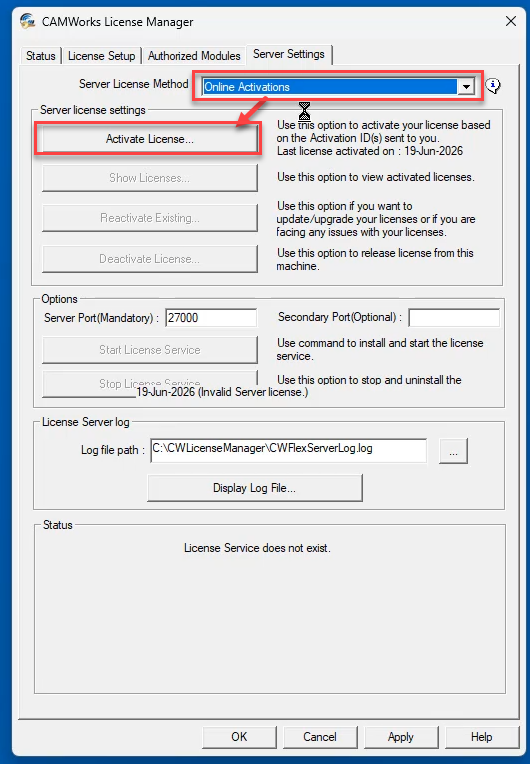
Task: Click the info balloon icon beside Server License Method
Action: [493, 86]
